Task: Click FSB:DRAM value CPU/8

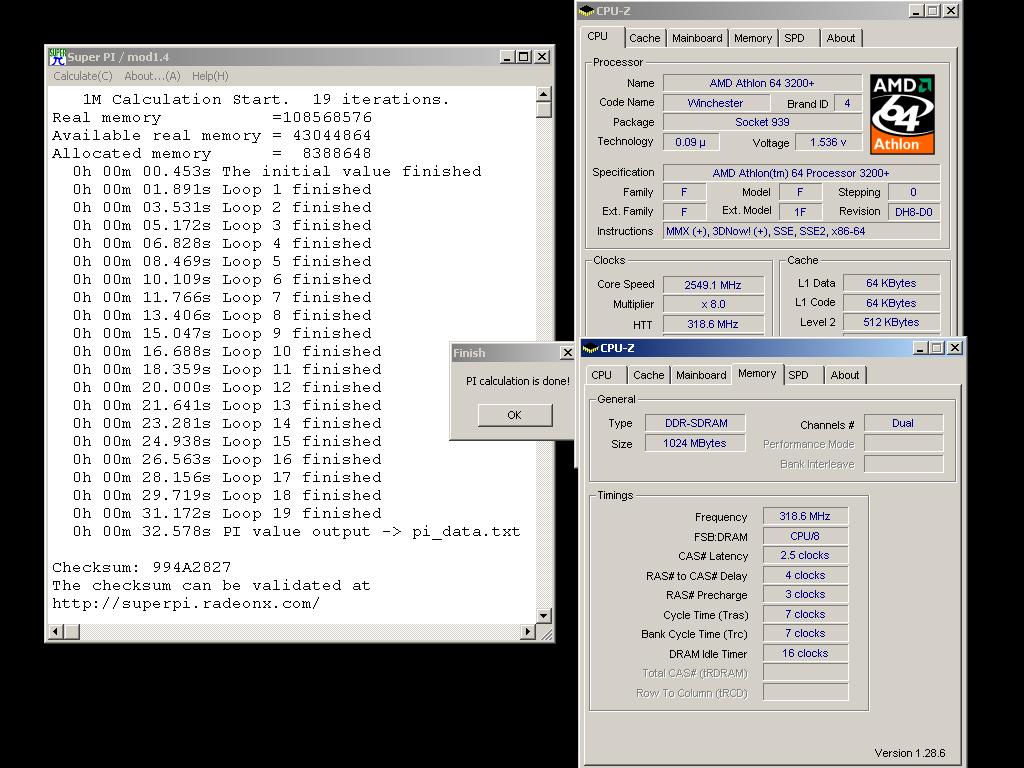Action: coord(805,536)
